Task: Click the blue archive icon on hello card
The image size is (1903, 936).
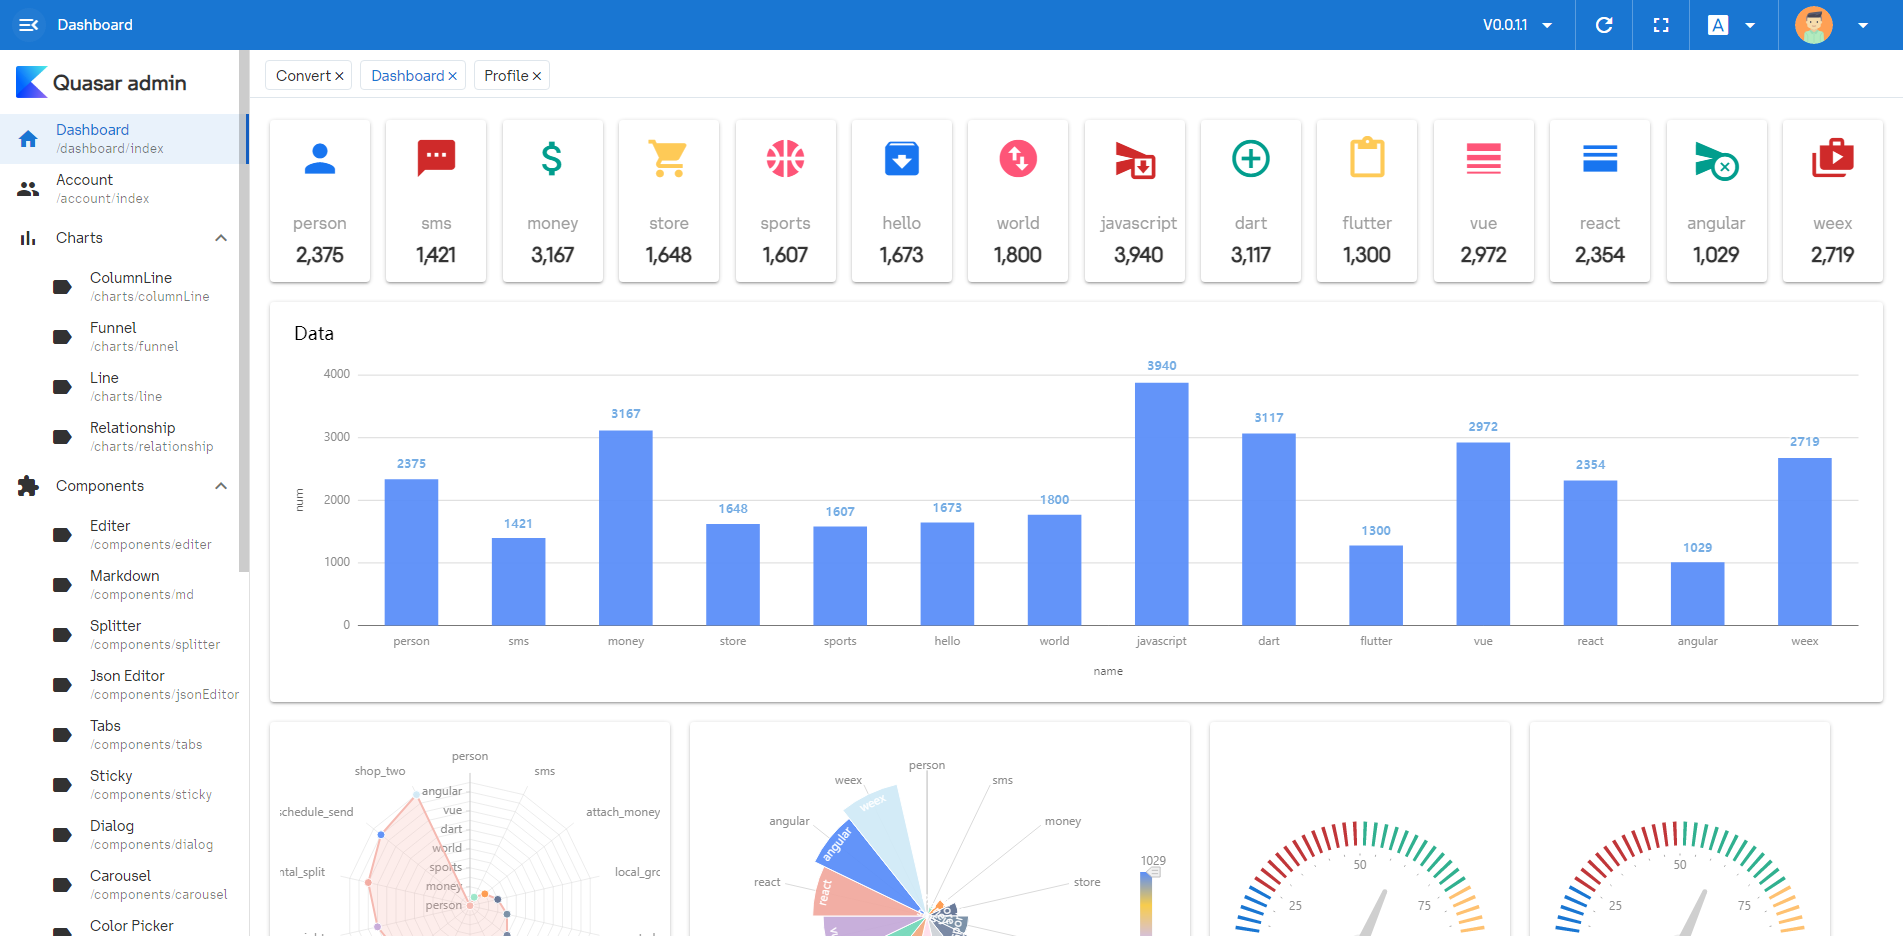Action: (901, 158)
